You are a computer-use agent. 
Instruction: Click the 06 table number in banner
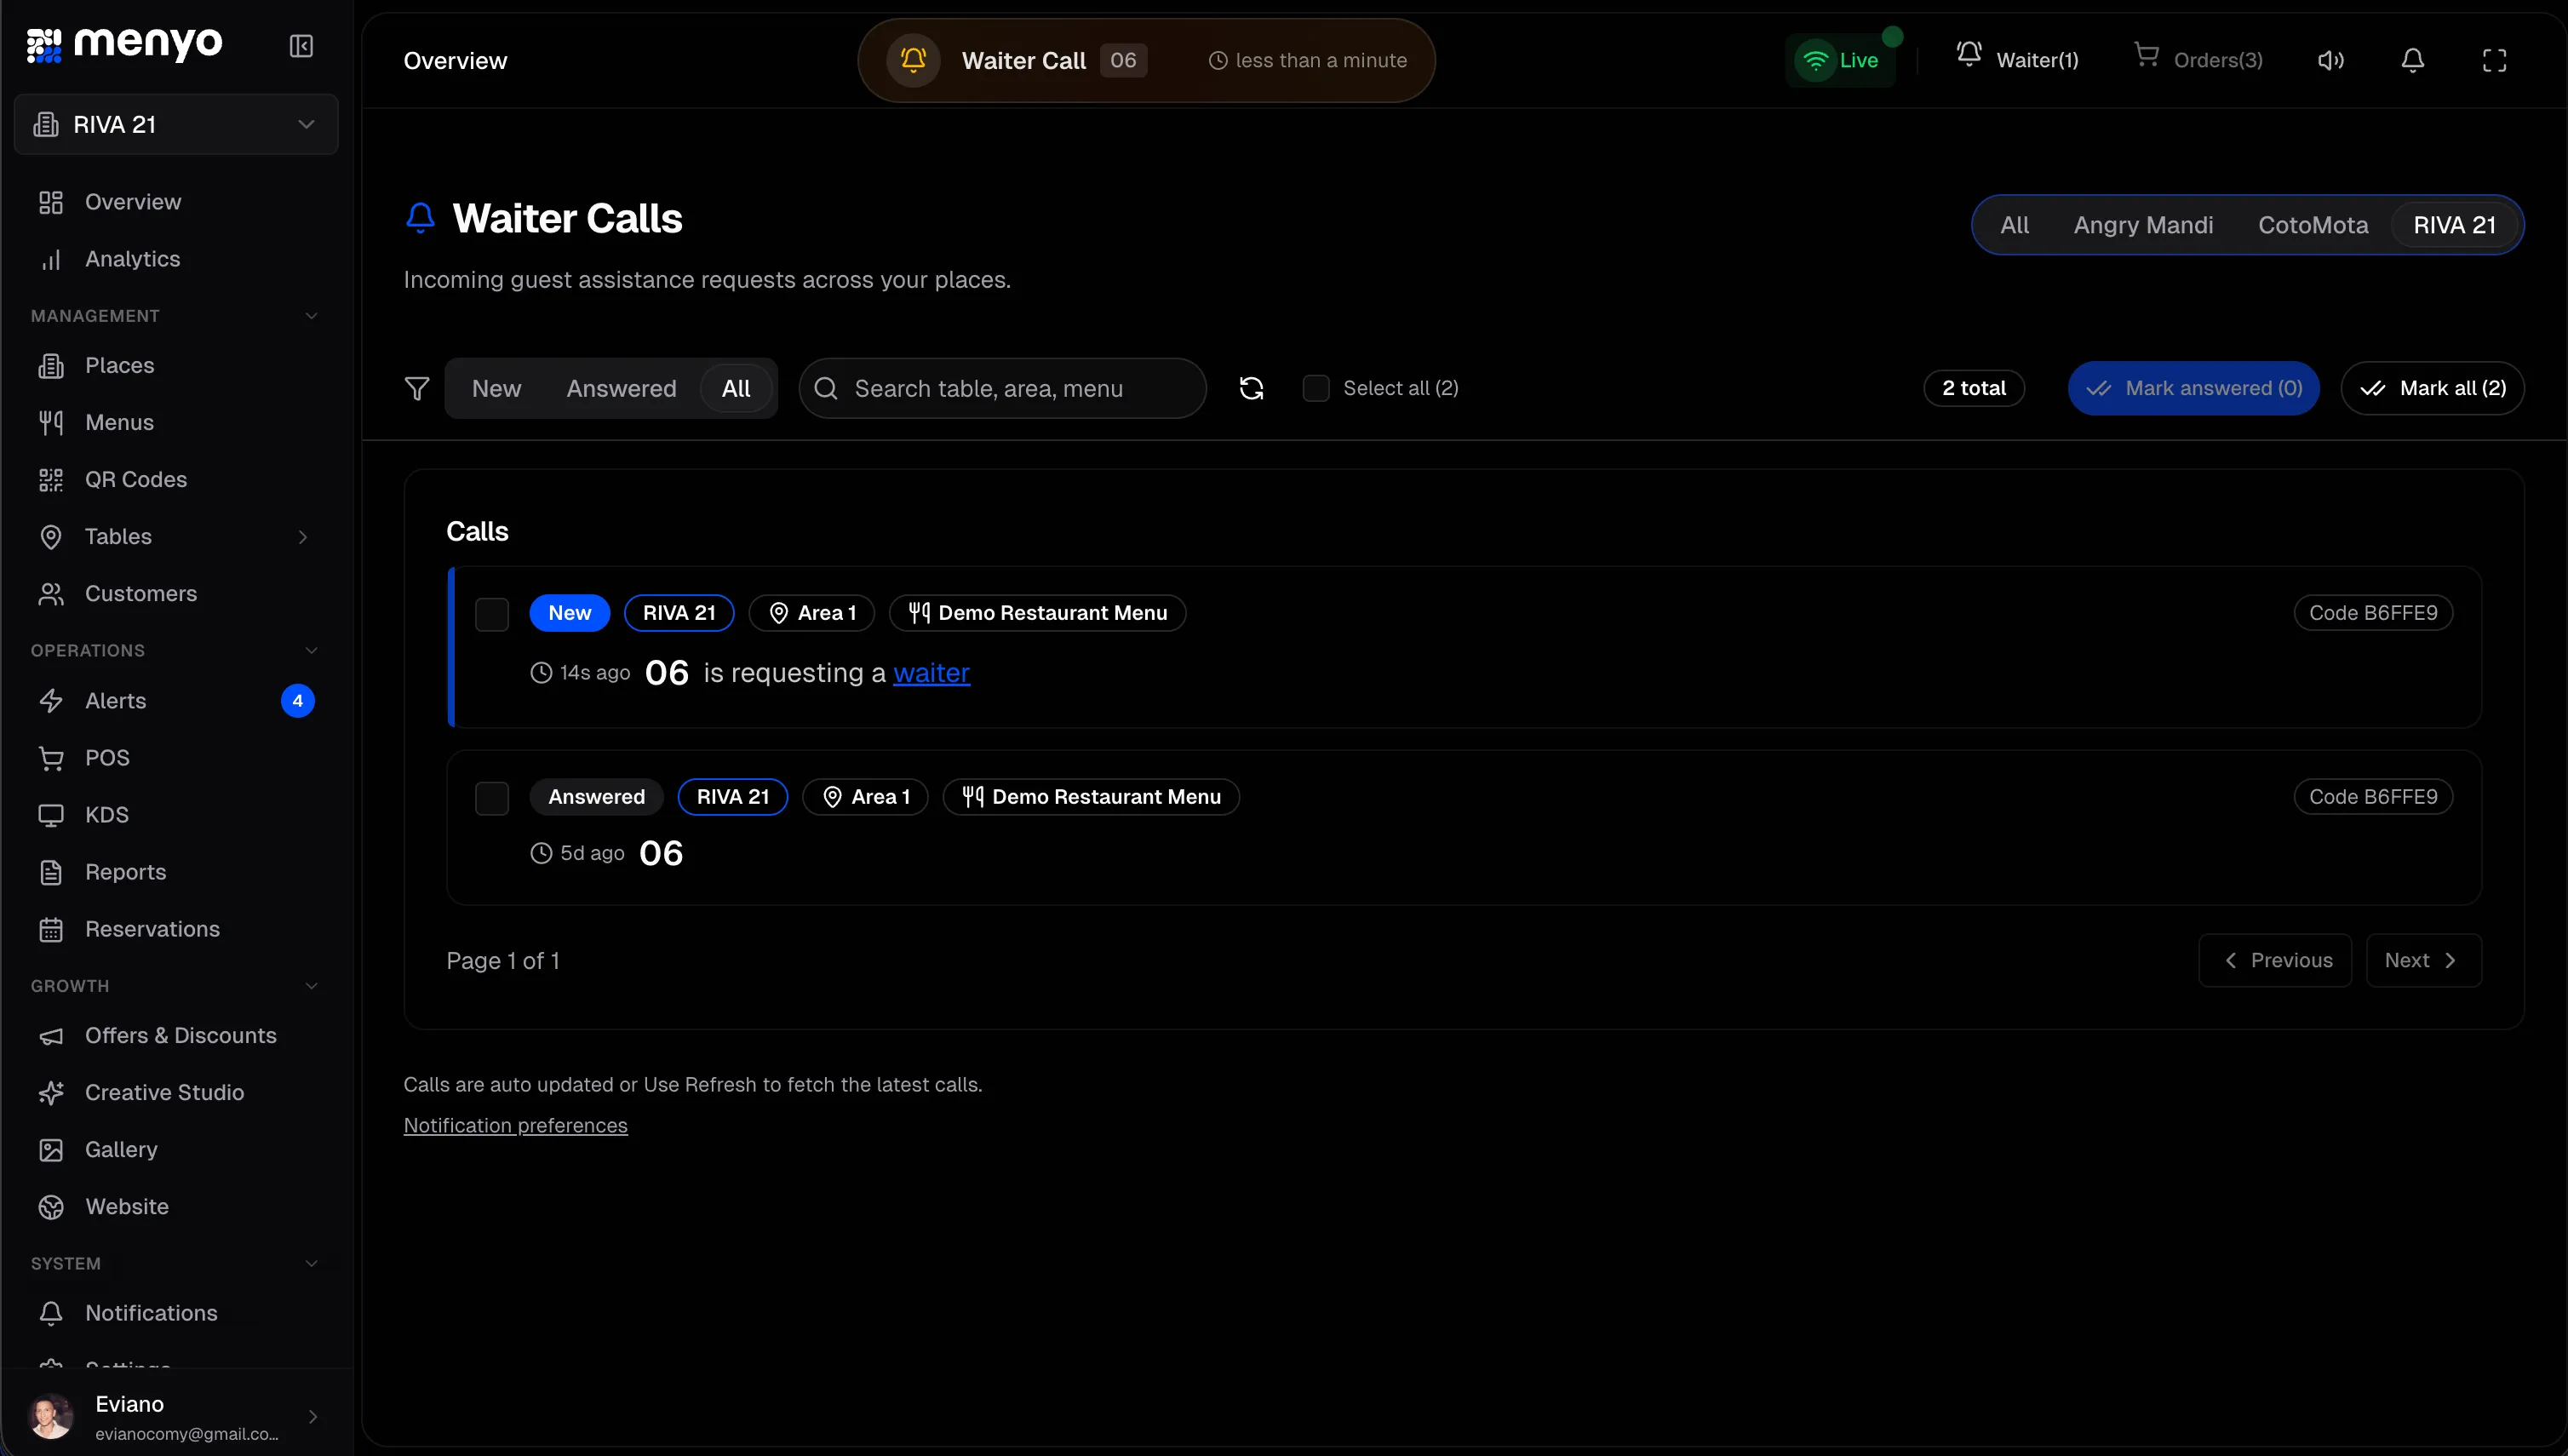tap(1123, 60)
